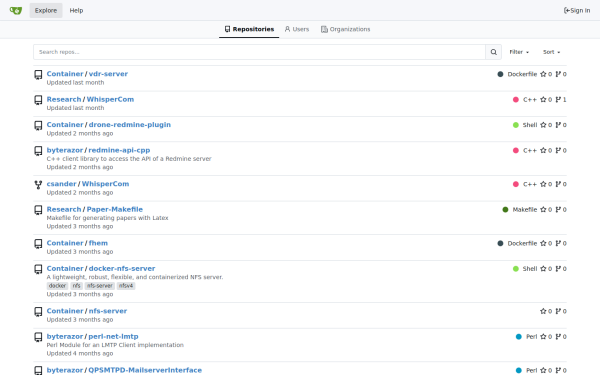Switch to the Users tab
The height and width of the screenshot is (375, 600).
(297, 29)
